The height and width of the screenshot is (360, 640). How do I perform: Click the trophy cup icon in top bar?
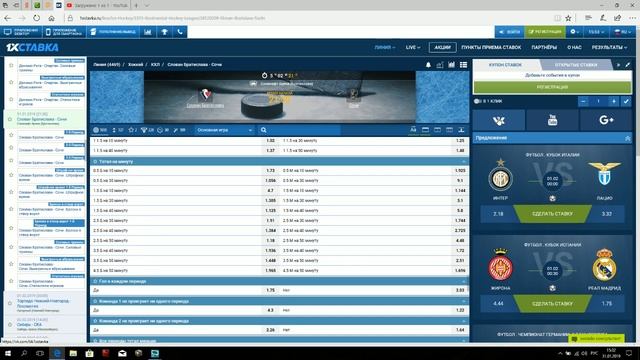pos(164,32)
